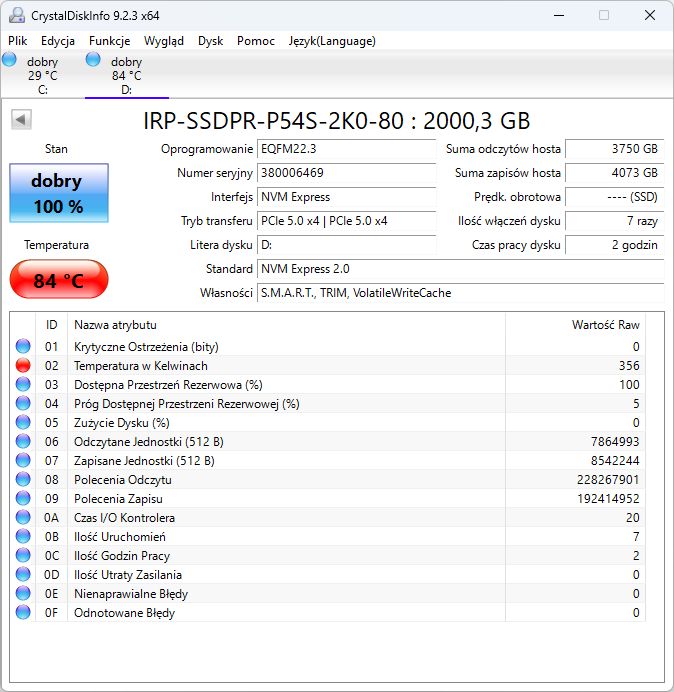674x692 pixels.
Task: Select the Czas I/O Kontrolera attribute name
Action: pos(124,518)
